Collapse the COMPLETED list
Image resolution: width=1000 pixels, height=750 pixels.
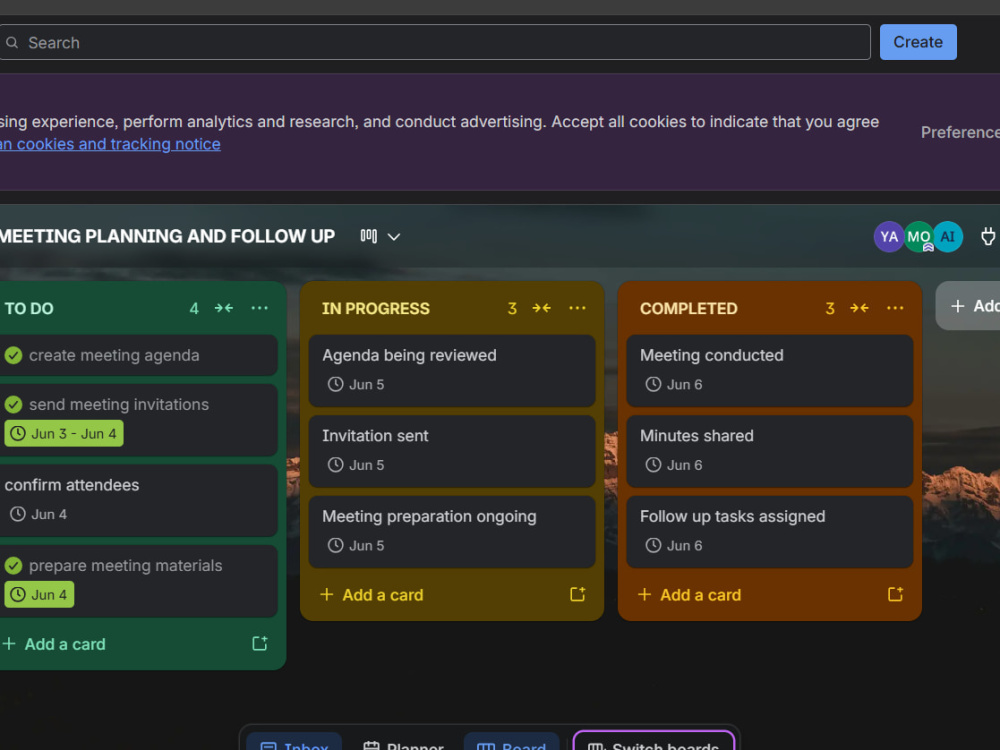859,308
